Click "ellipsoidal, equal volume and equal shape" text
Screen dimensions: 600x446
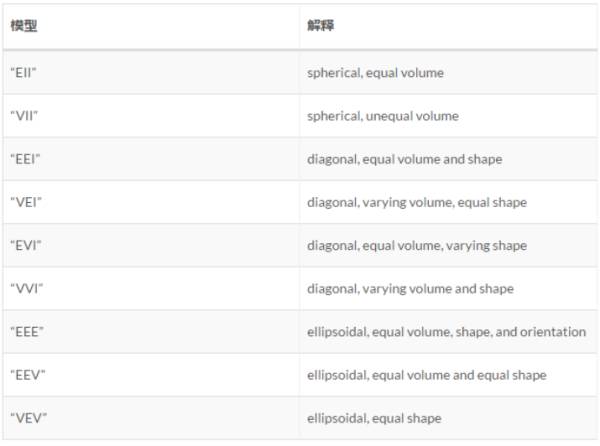[x=426, y=375]
